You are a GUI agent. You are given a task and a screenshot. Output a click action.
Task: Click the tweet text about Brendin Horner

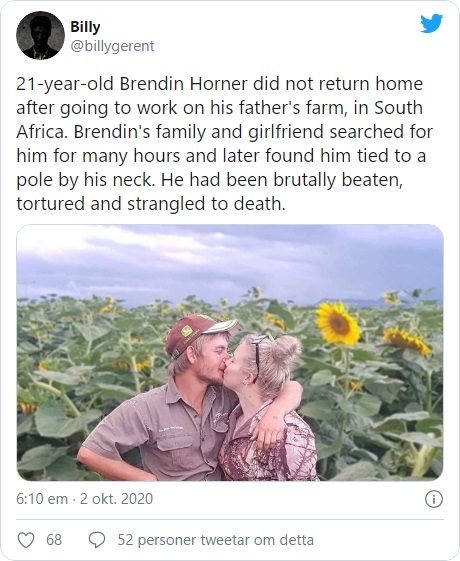(x=225, y=143)
